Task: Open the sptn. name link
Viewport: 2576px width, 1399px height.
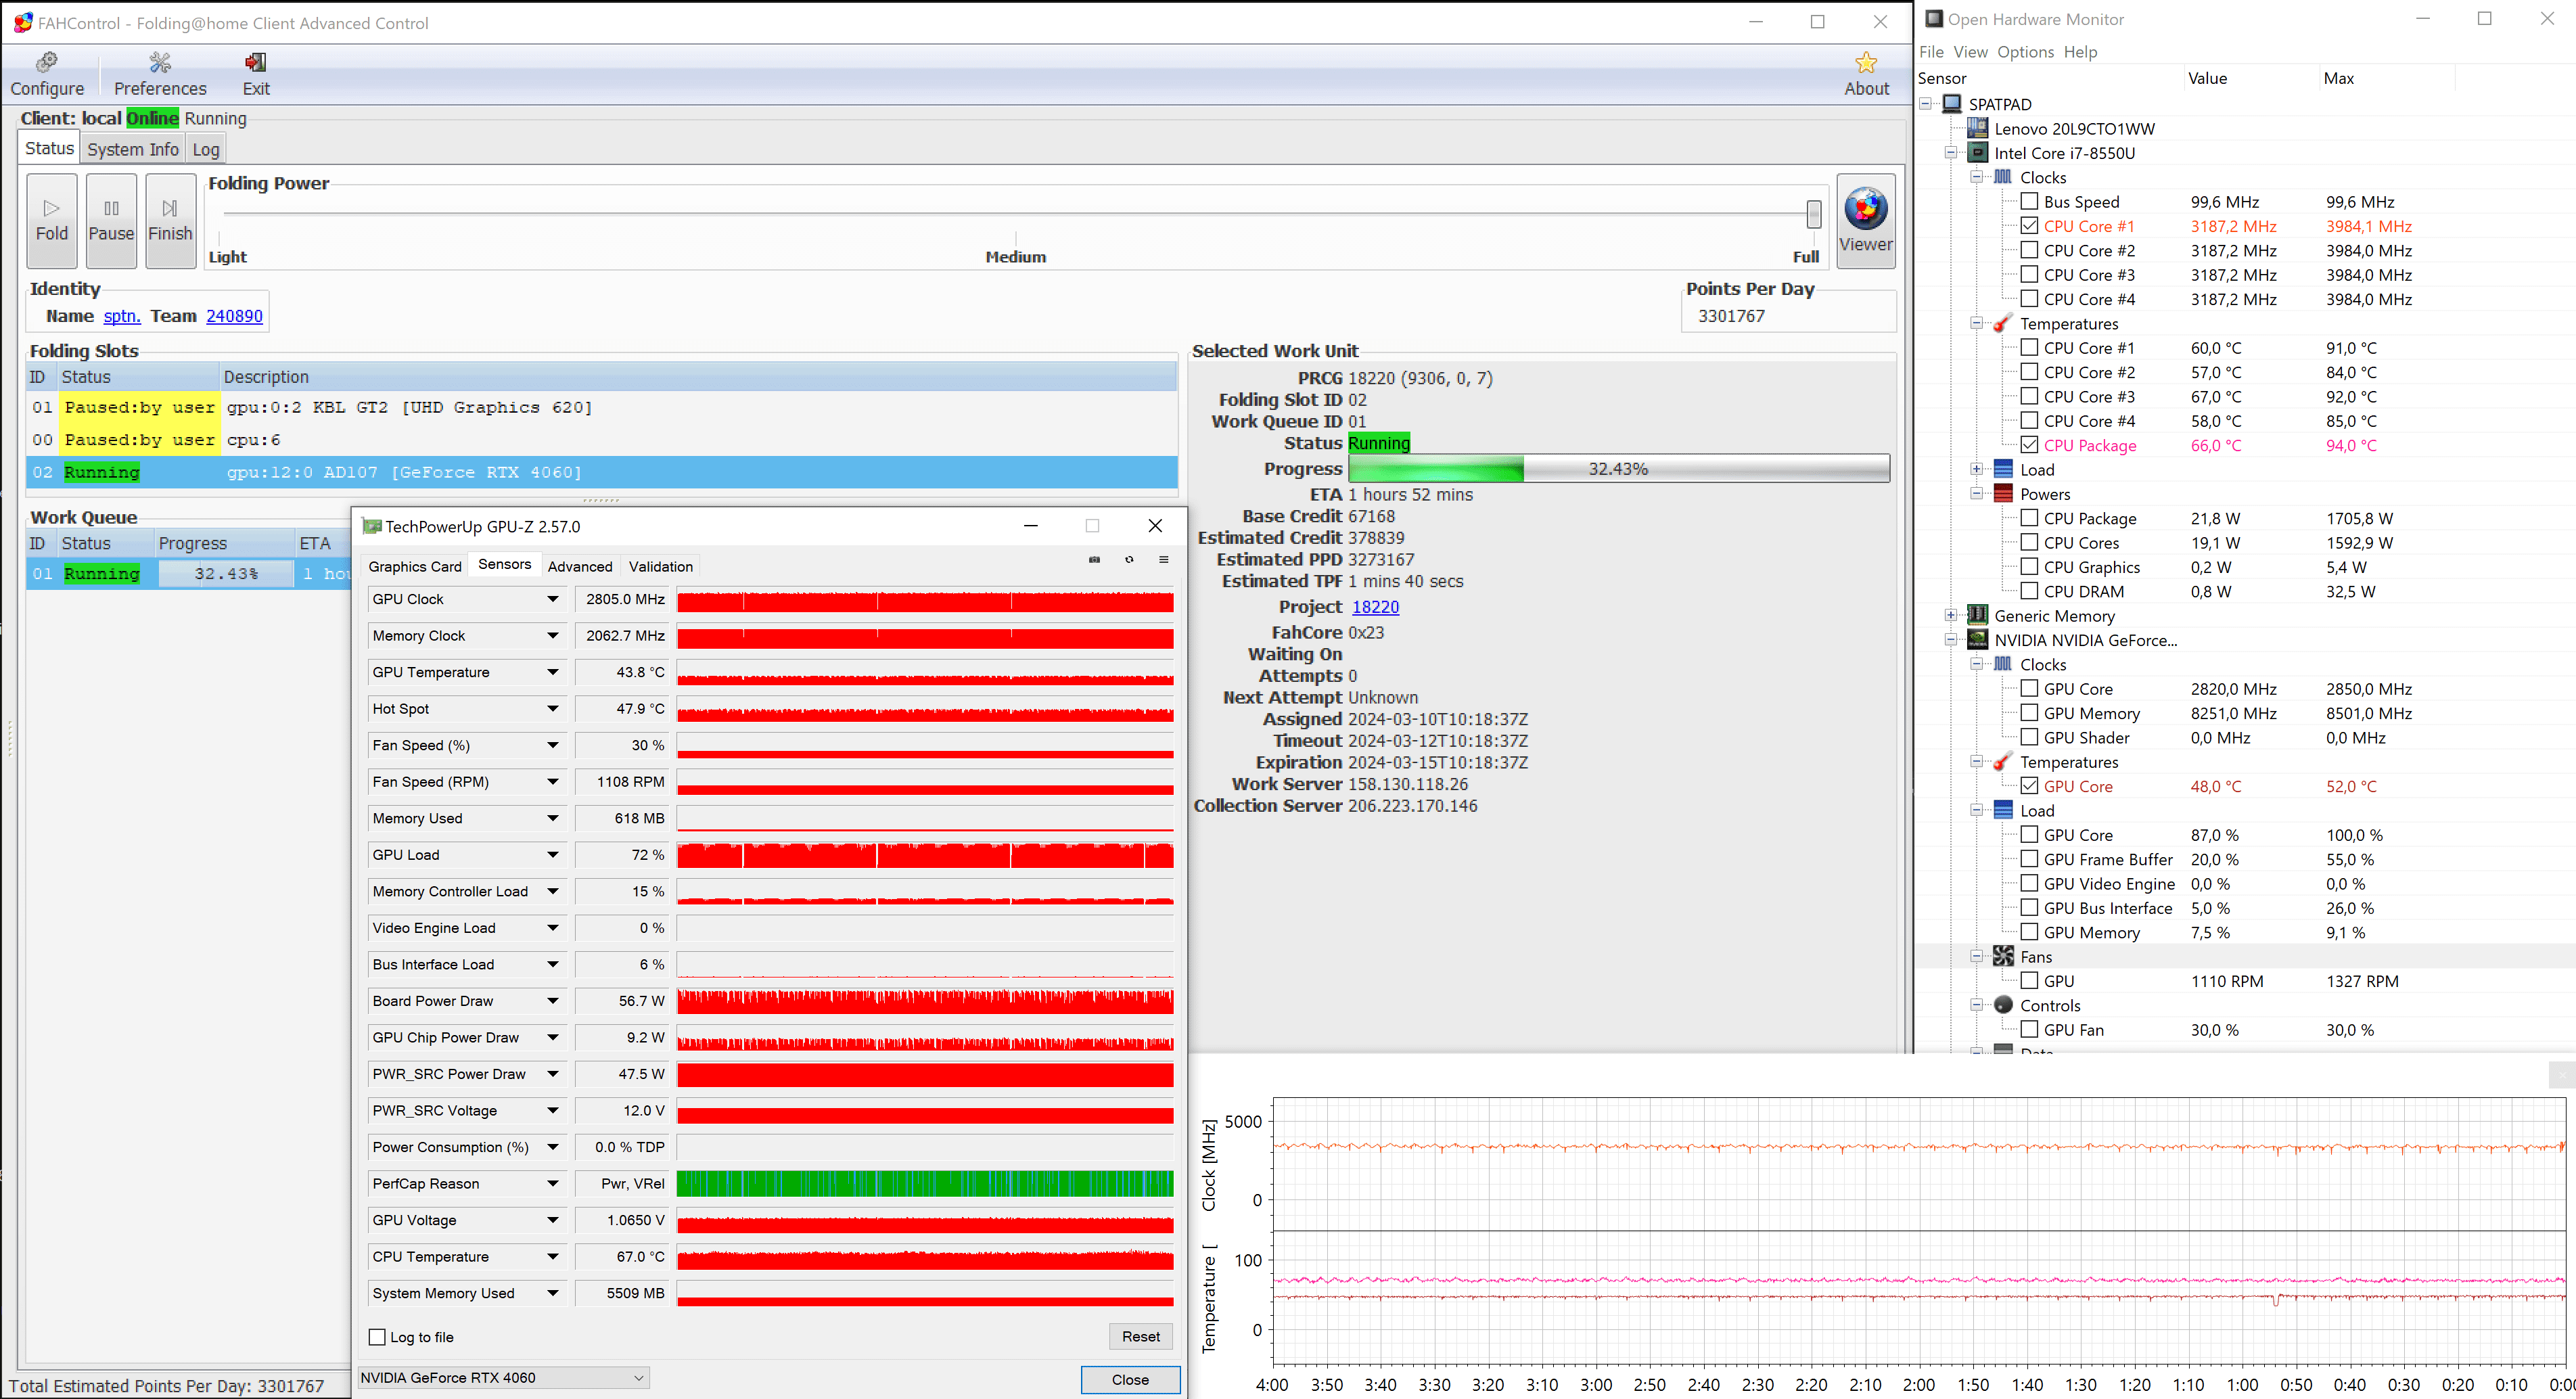Action: (x=121, y=316)
